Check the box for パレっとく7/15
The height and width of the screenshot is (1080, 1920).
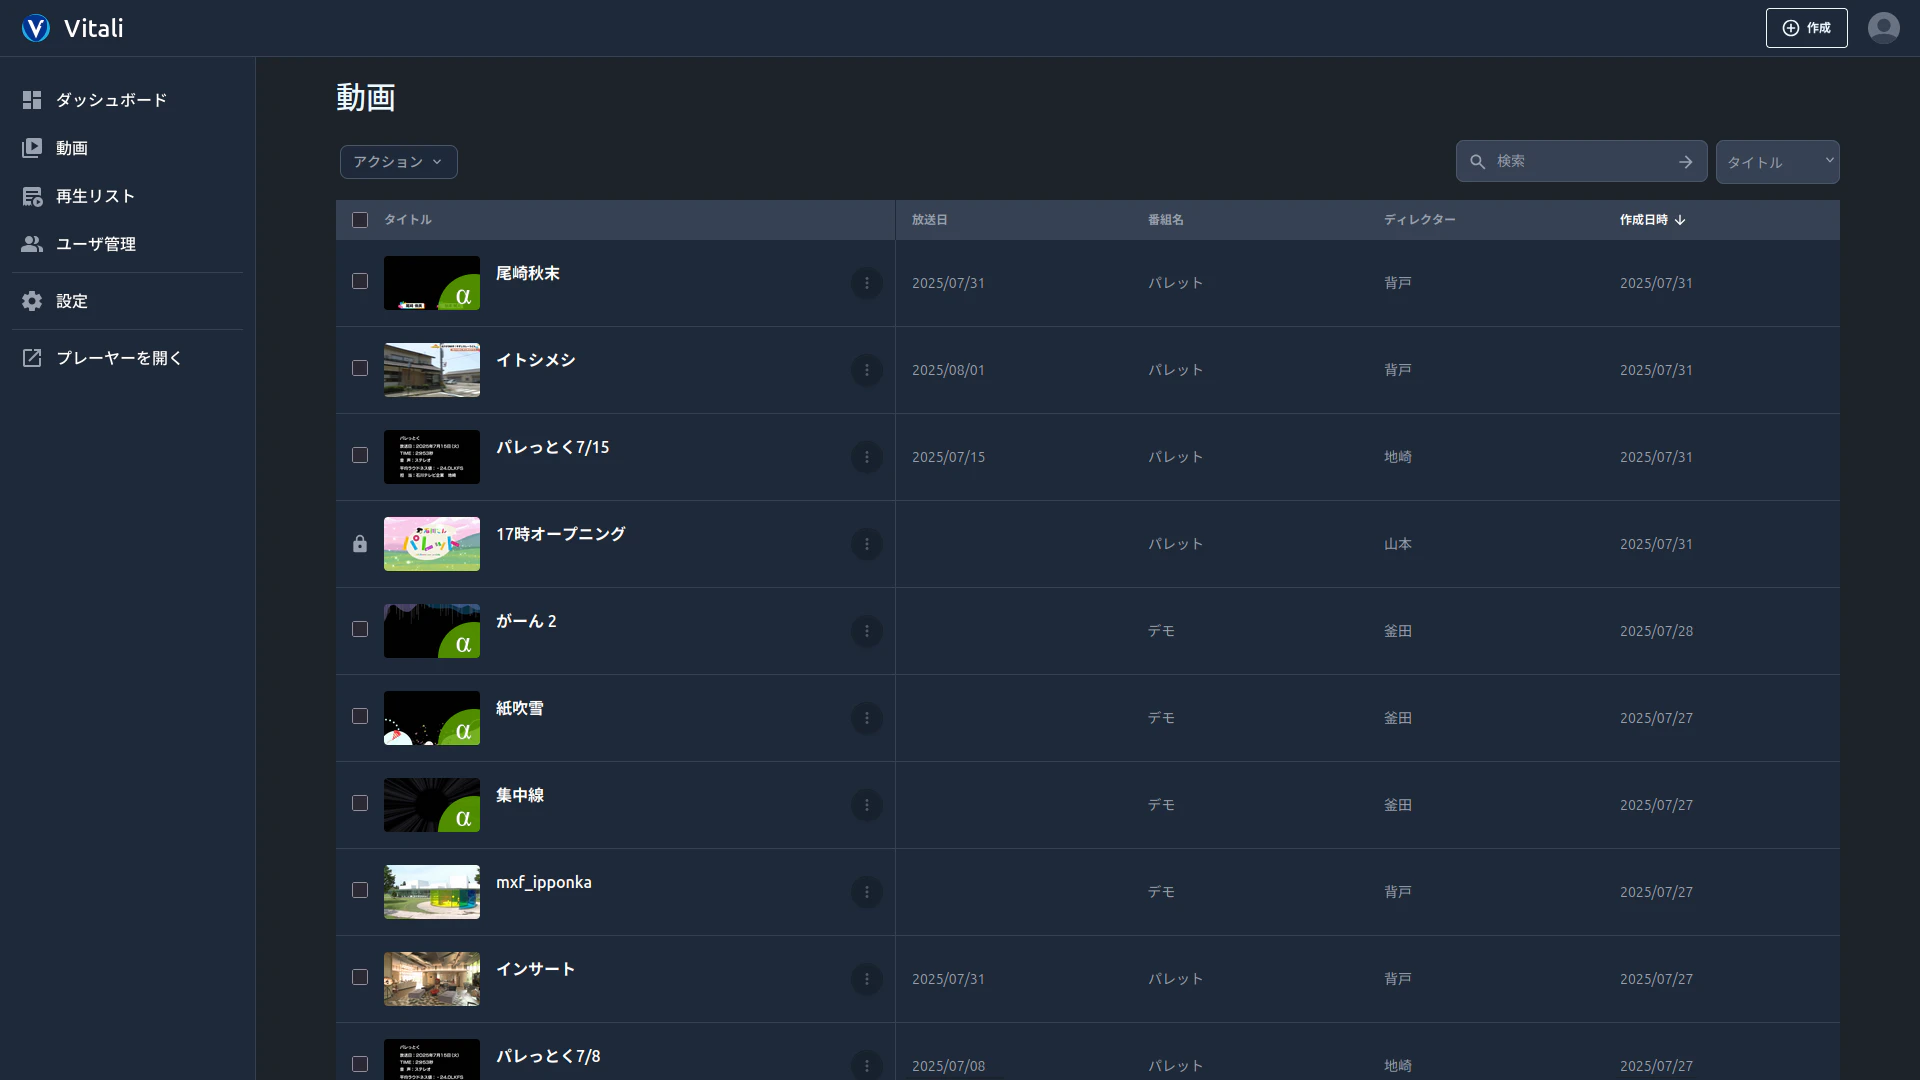[360, 455]
